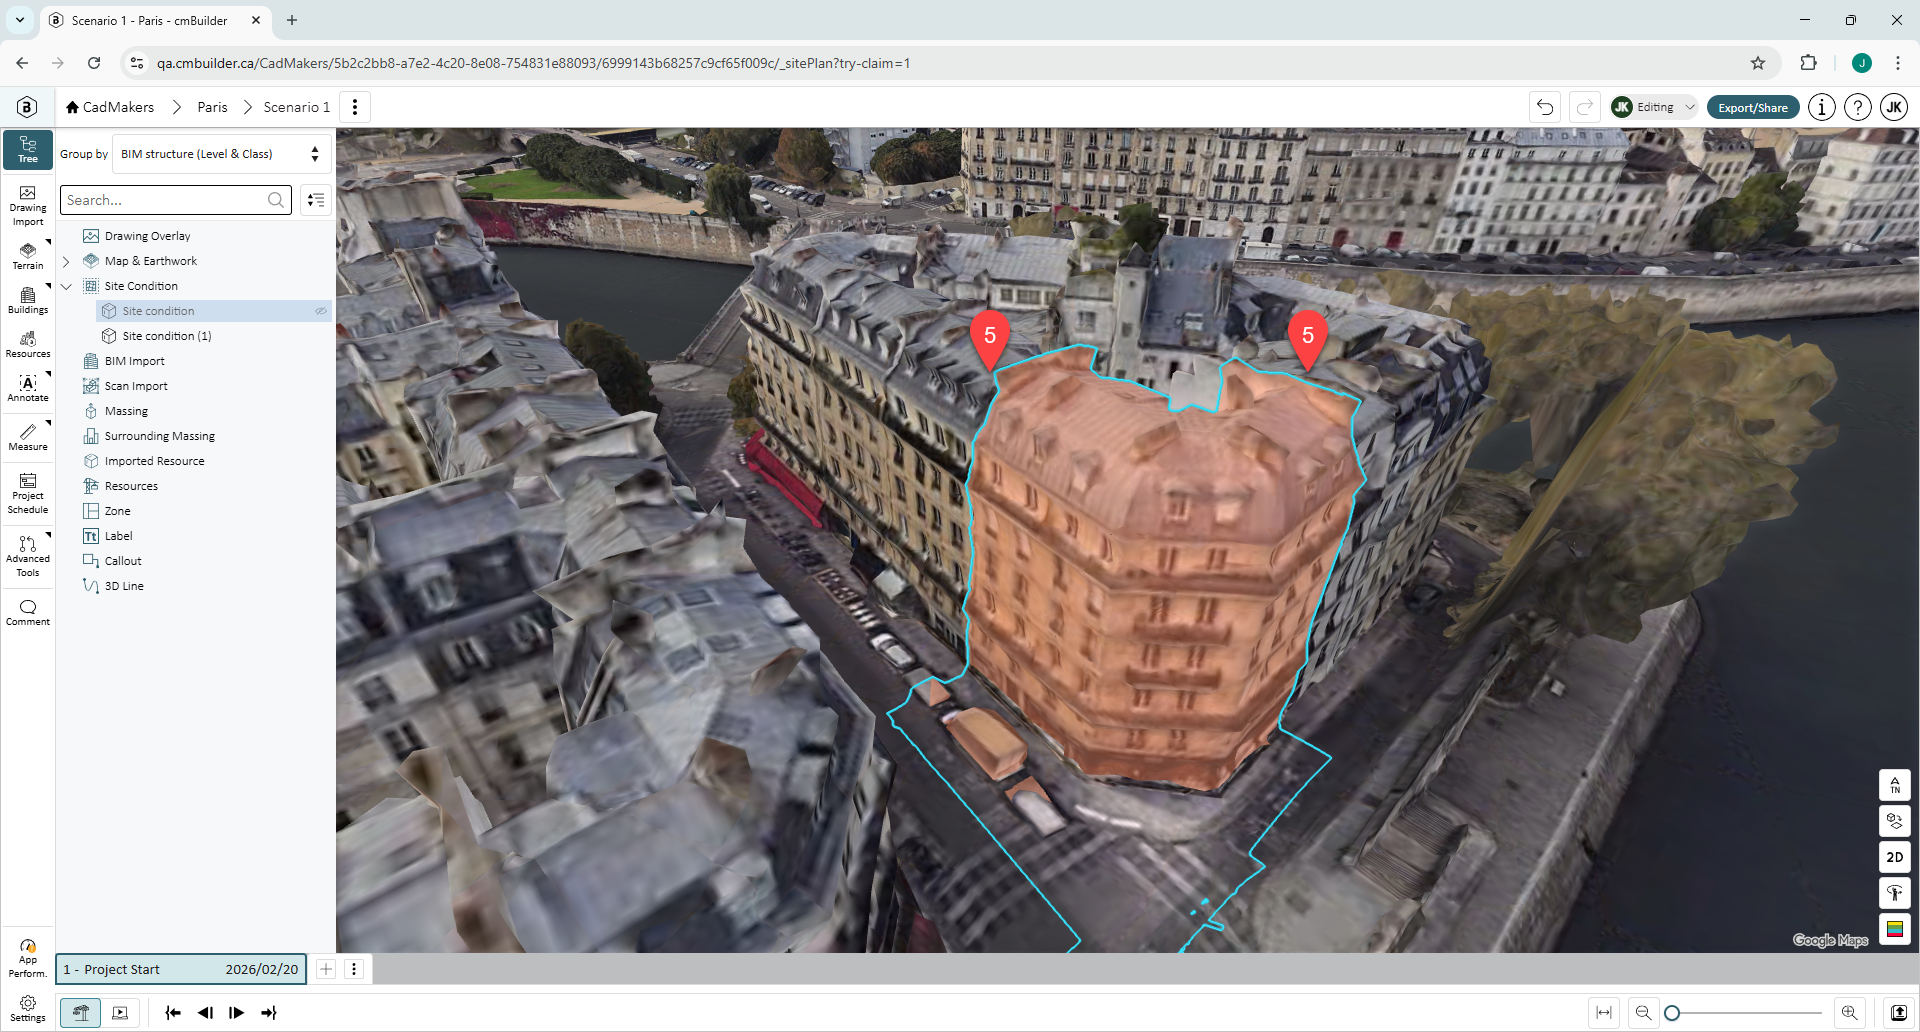Select the BIM Import tree item
Viewport: 1920px width, 1032px height.
pyautogui.click(x=134, y=361)
